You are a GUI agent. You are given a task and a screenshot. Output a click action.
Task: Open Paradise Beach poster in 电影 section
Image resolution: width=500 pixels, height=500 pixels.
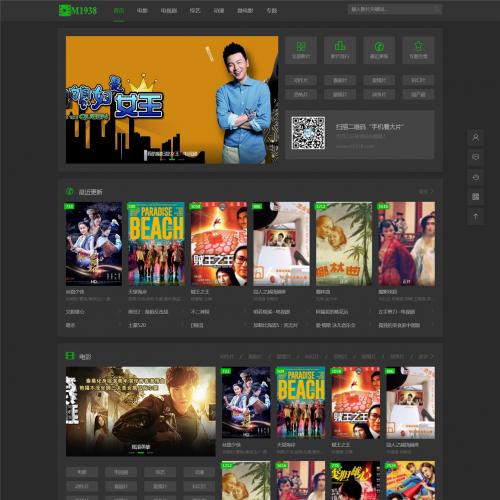tap(301, 403)
